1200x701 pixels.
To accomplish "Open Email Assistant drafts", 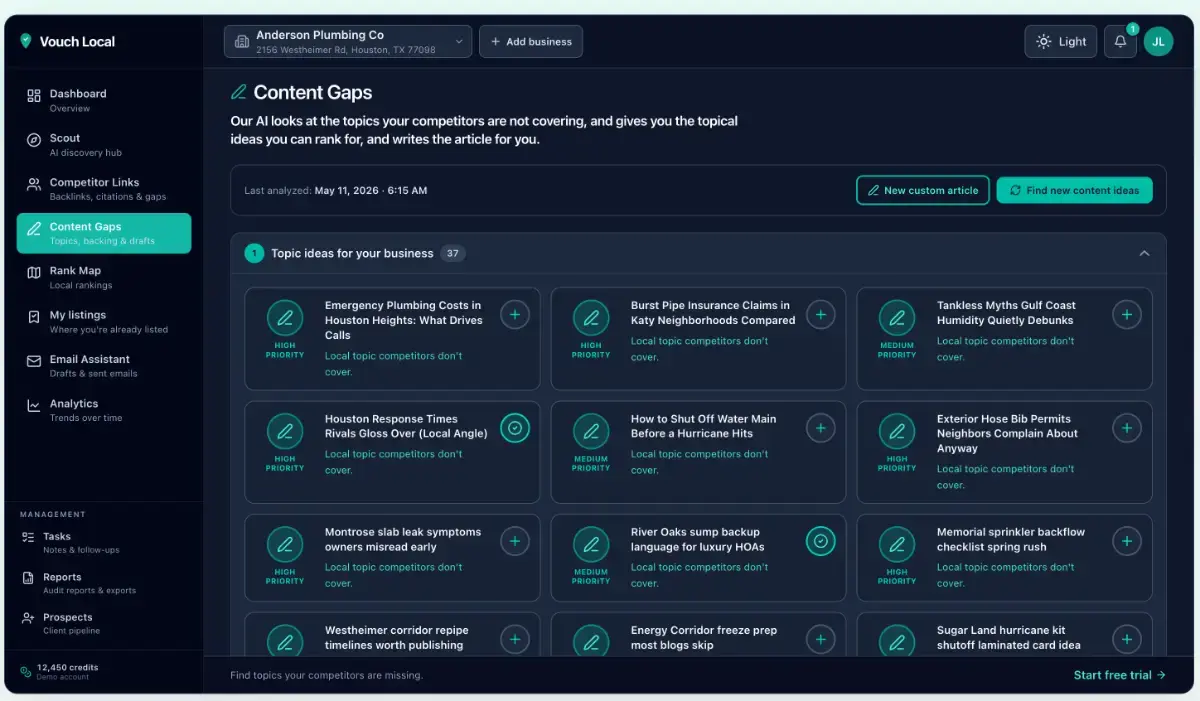I will point(103,365).
